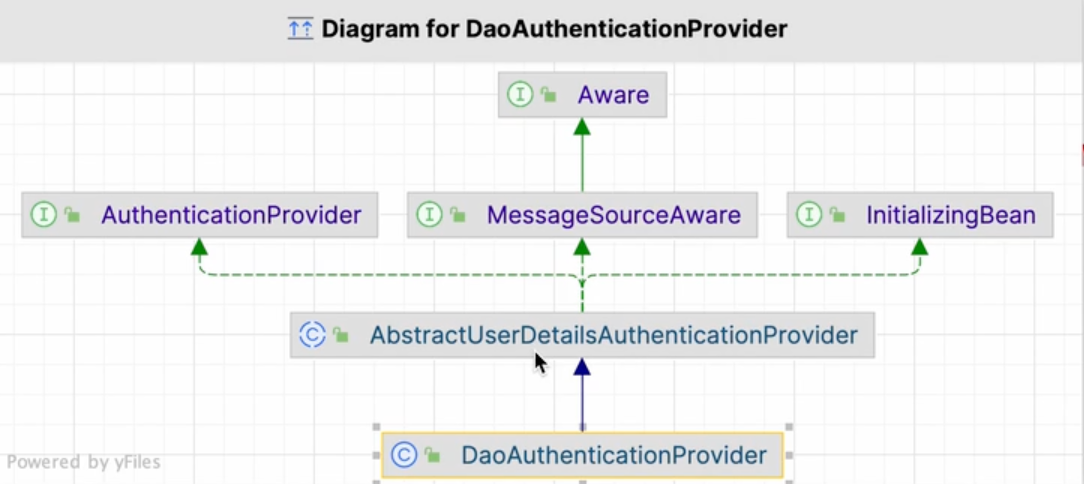Click the public-access lock icon on InitializingBean
This screenshot has width=1084, height=484.
click(838, 216)
